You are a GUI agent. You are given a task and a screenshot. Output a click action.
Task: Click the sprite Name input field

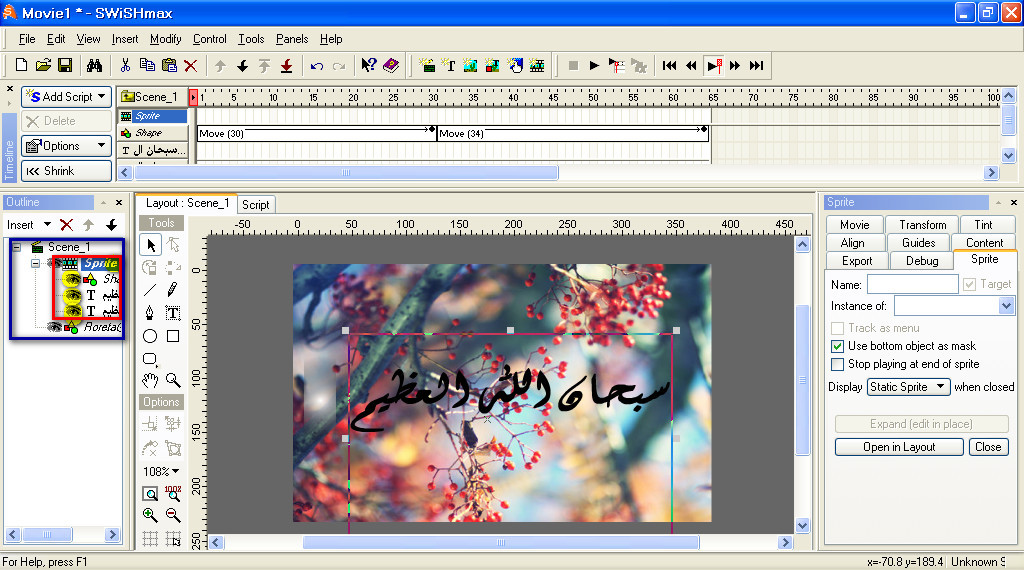point(912,285)
